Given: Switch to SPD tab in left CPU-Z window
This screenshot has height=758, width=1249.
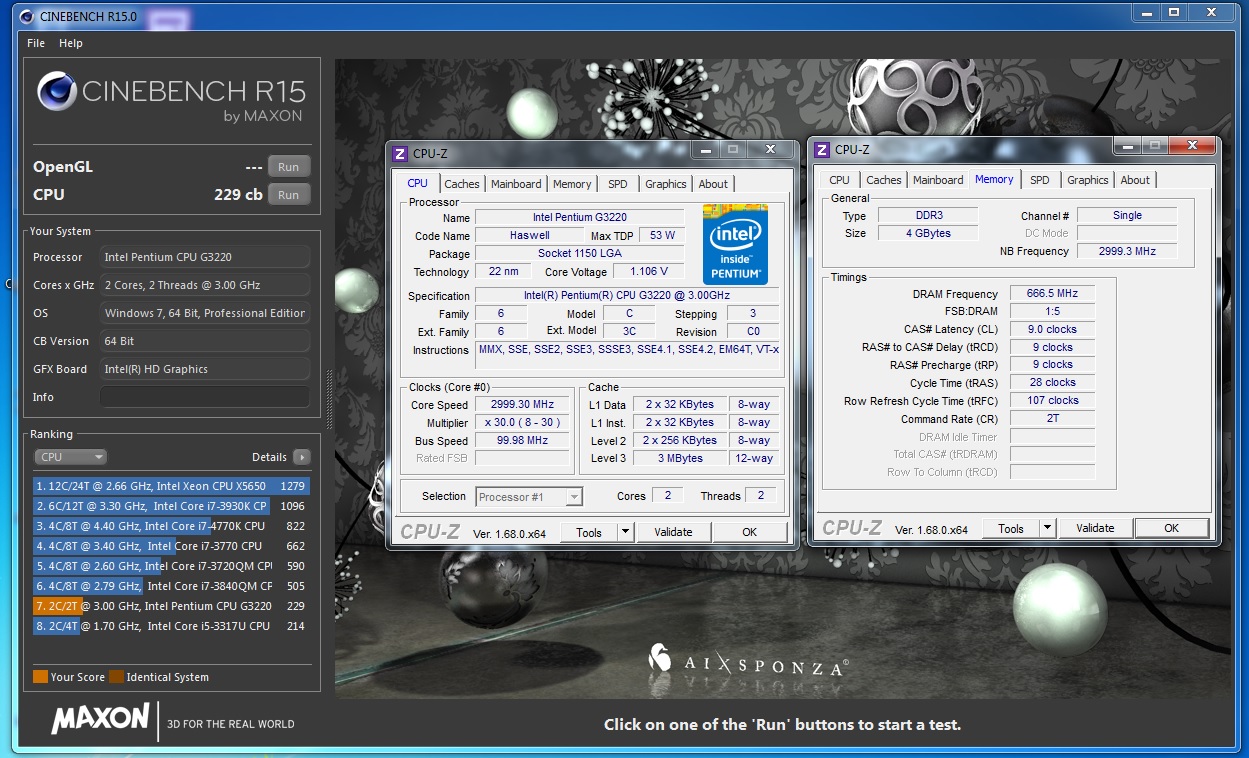Looking at the screenshot, I should coord(618,184).
